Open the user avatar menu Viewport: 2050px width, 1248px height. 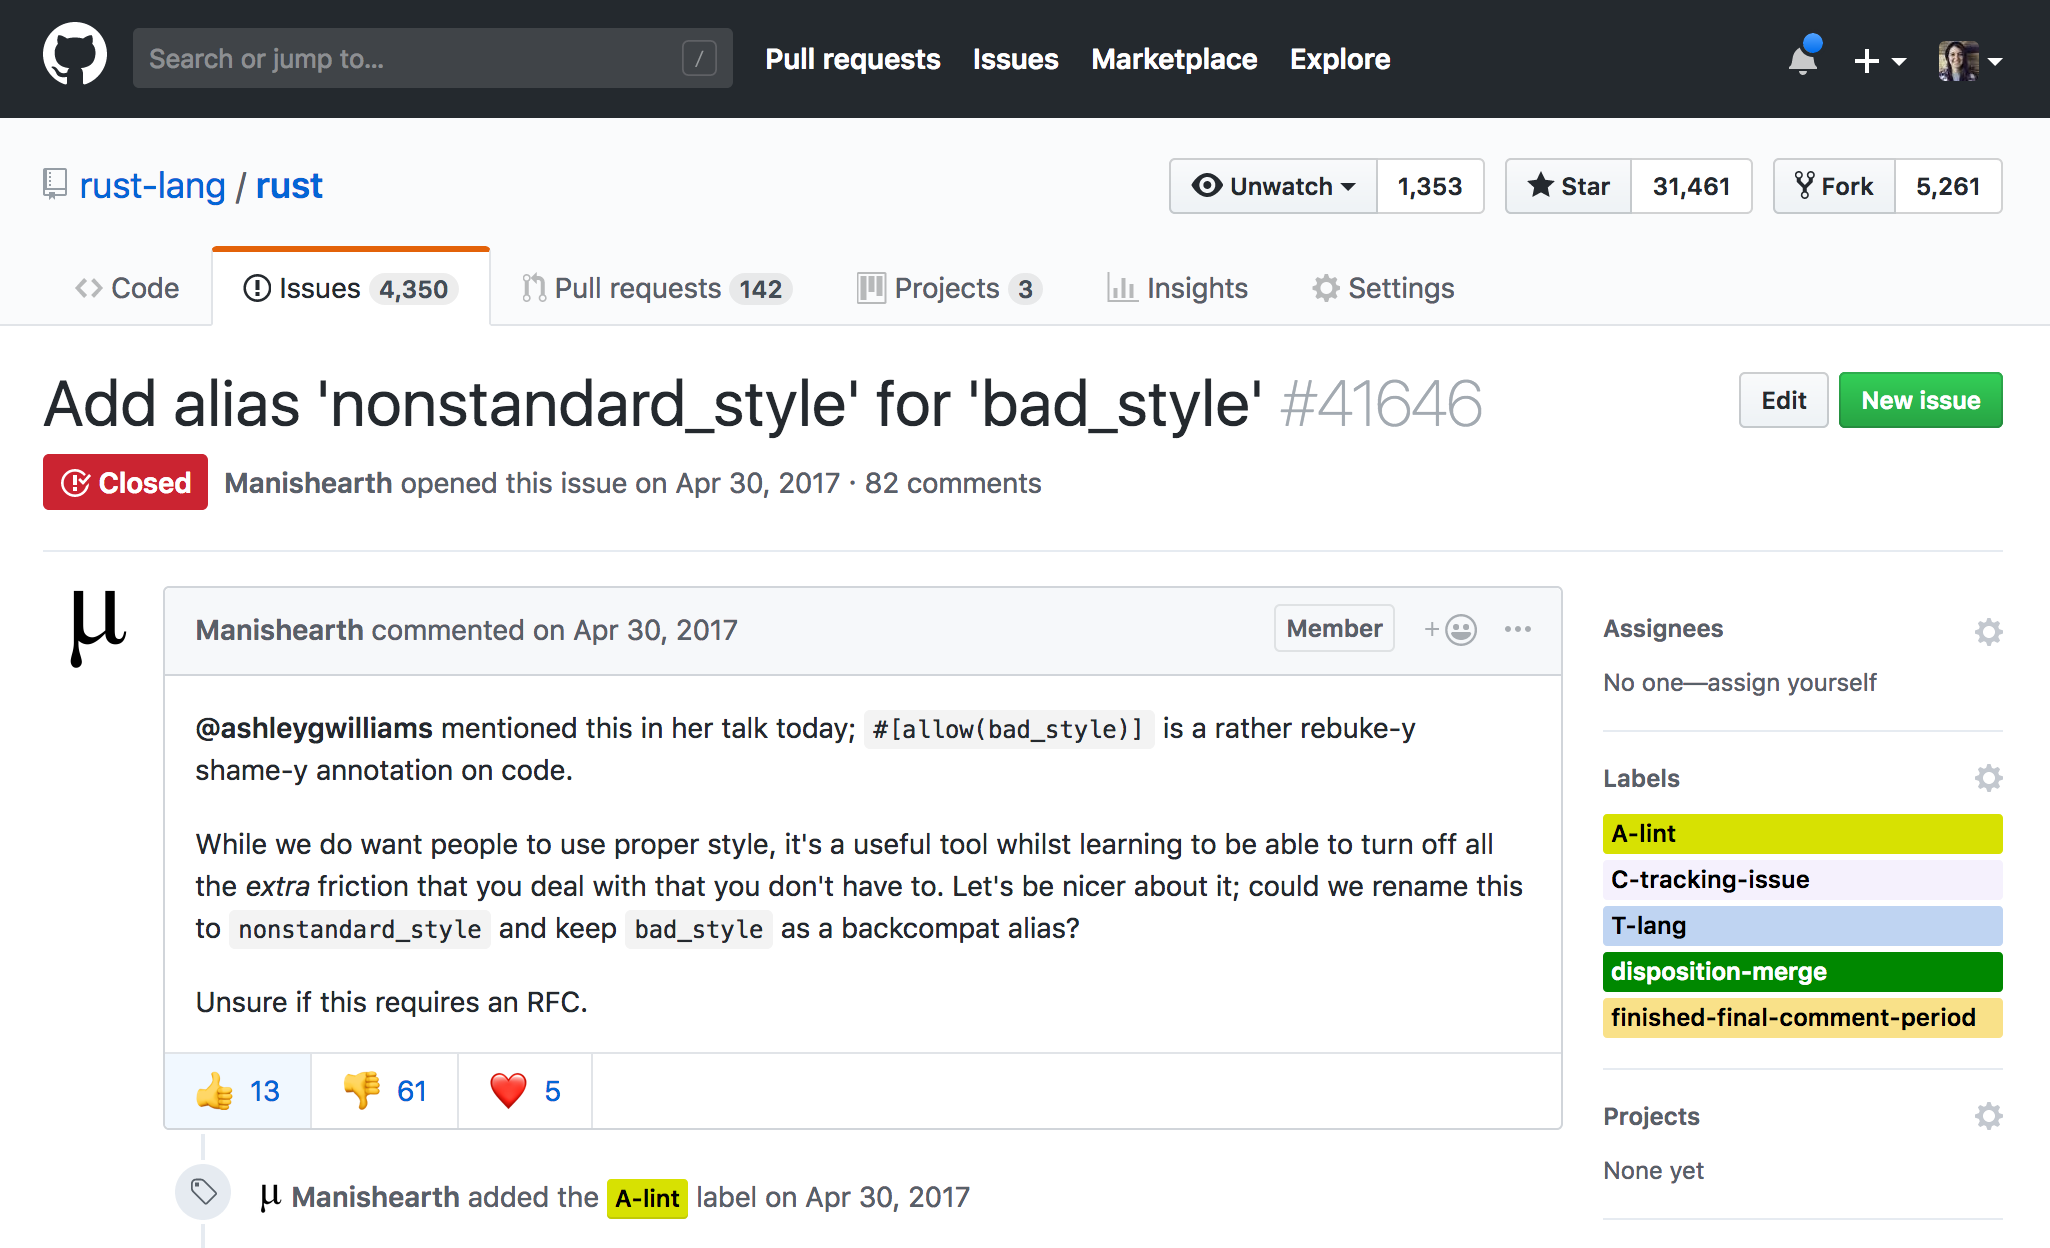1969,60
